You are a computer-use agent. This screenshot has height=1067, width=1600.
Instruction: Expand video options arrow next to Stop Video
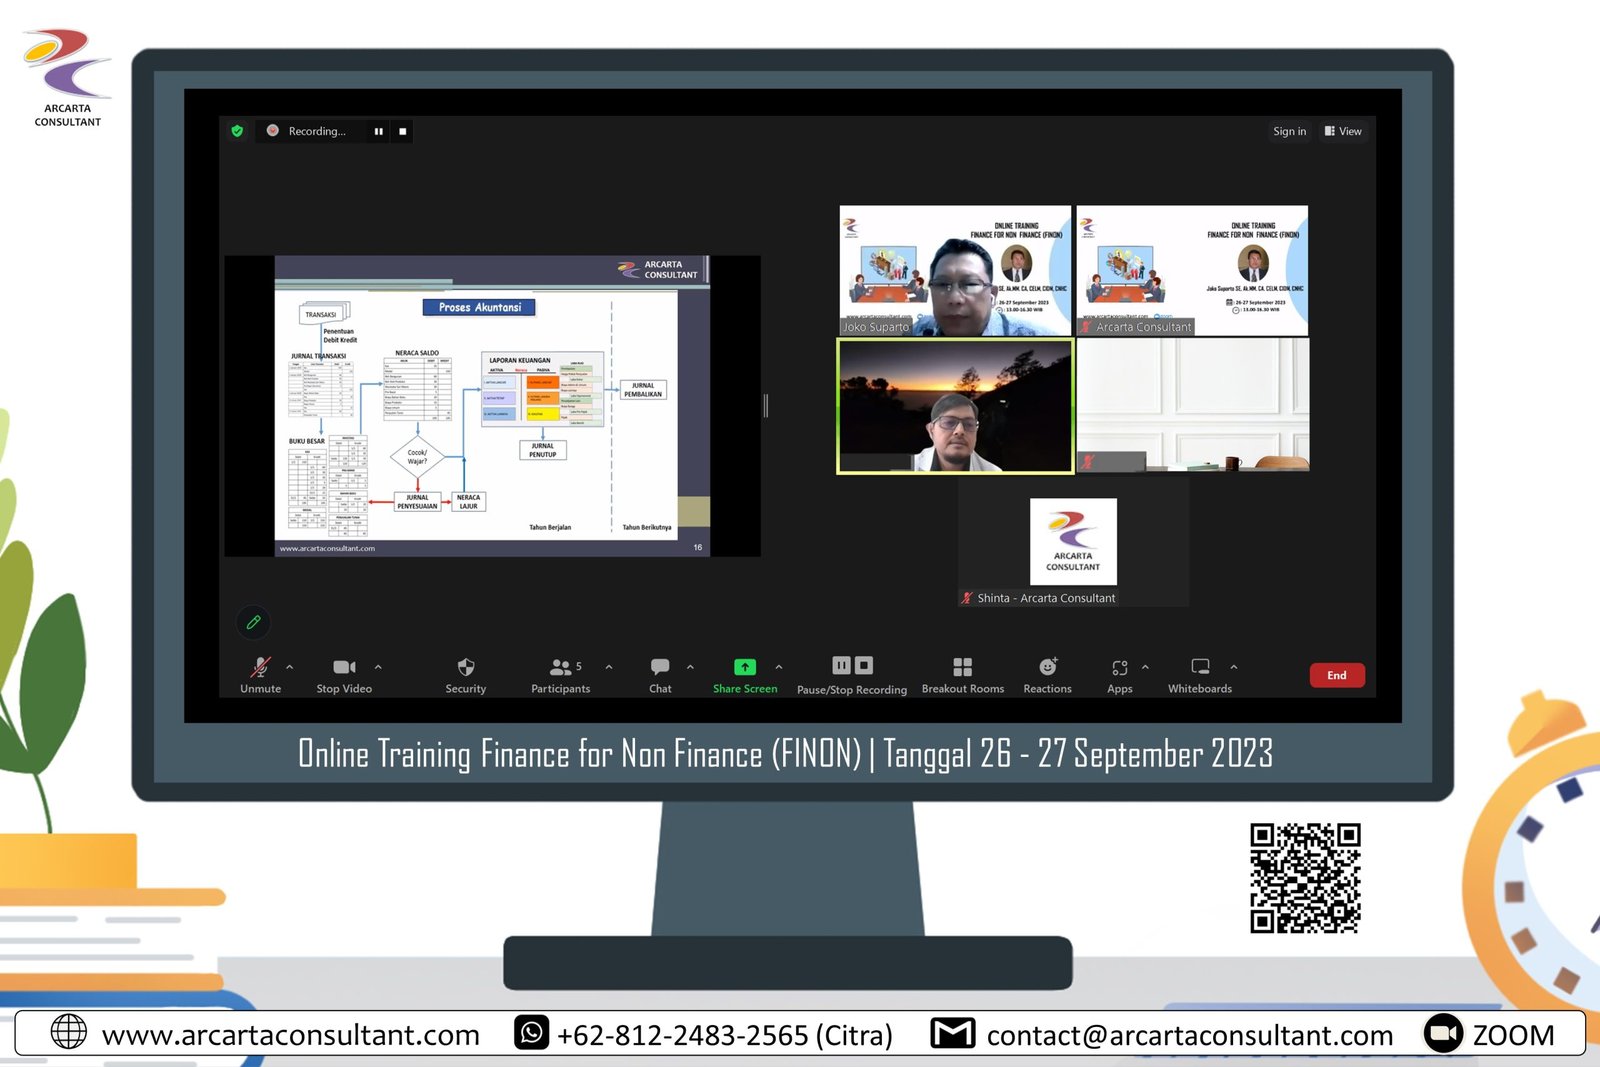[x=378, y=666]
